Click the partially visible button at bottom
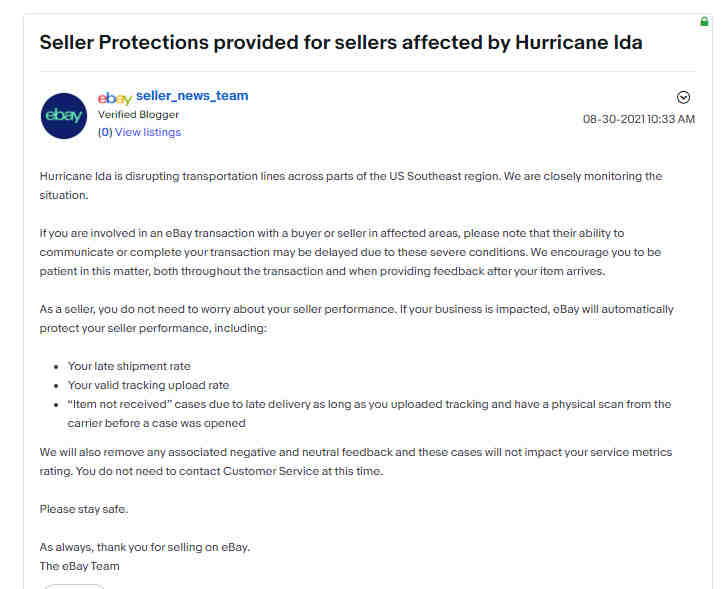This screenshot has width=724, height=589. [74, 586]
